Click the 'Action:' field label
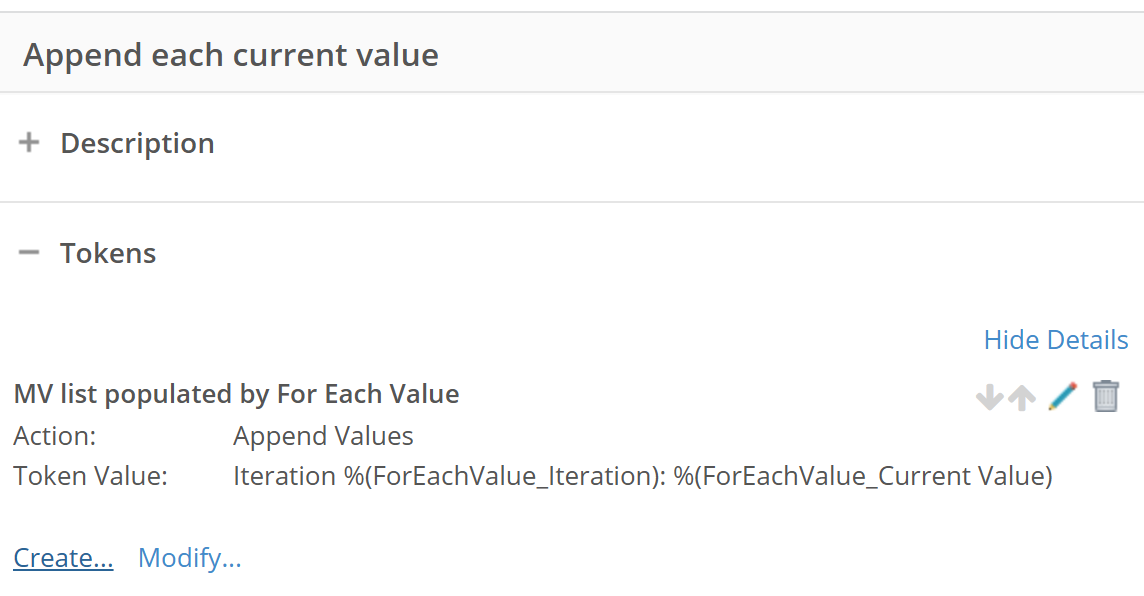Viewport: 1144px width, 596px height. click(55, 436)
